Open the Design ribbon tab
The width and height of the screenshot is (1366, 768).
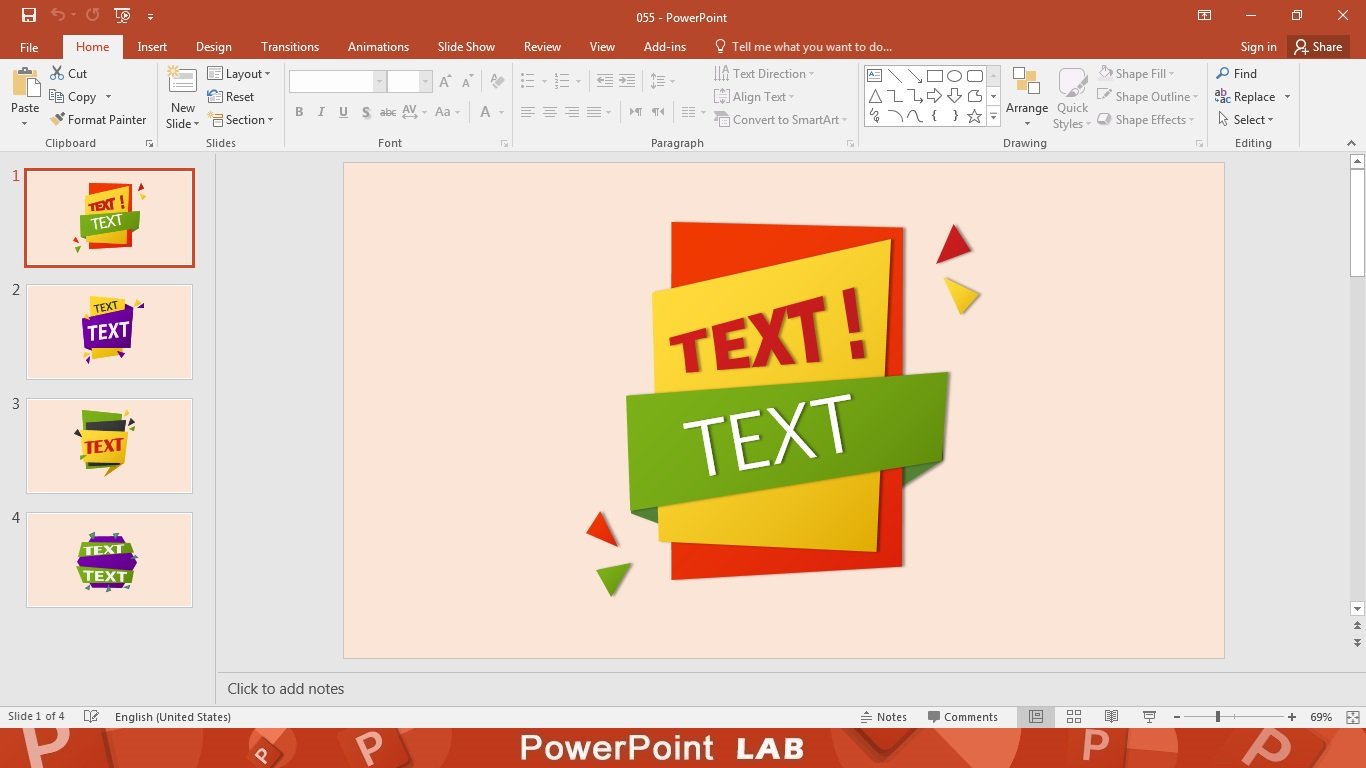213,47
